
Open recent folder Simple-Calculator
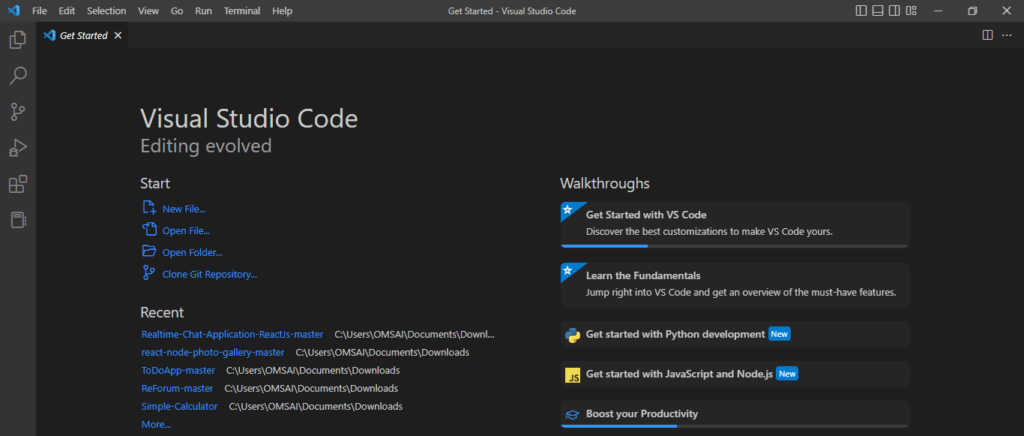click(x=181, y=406)
